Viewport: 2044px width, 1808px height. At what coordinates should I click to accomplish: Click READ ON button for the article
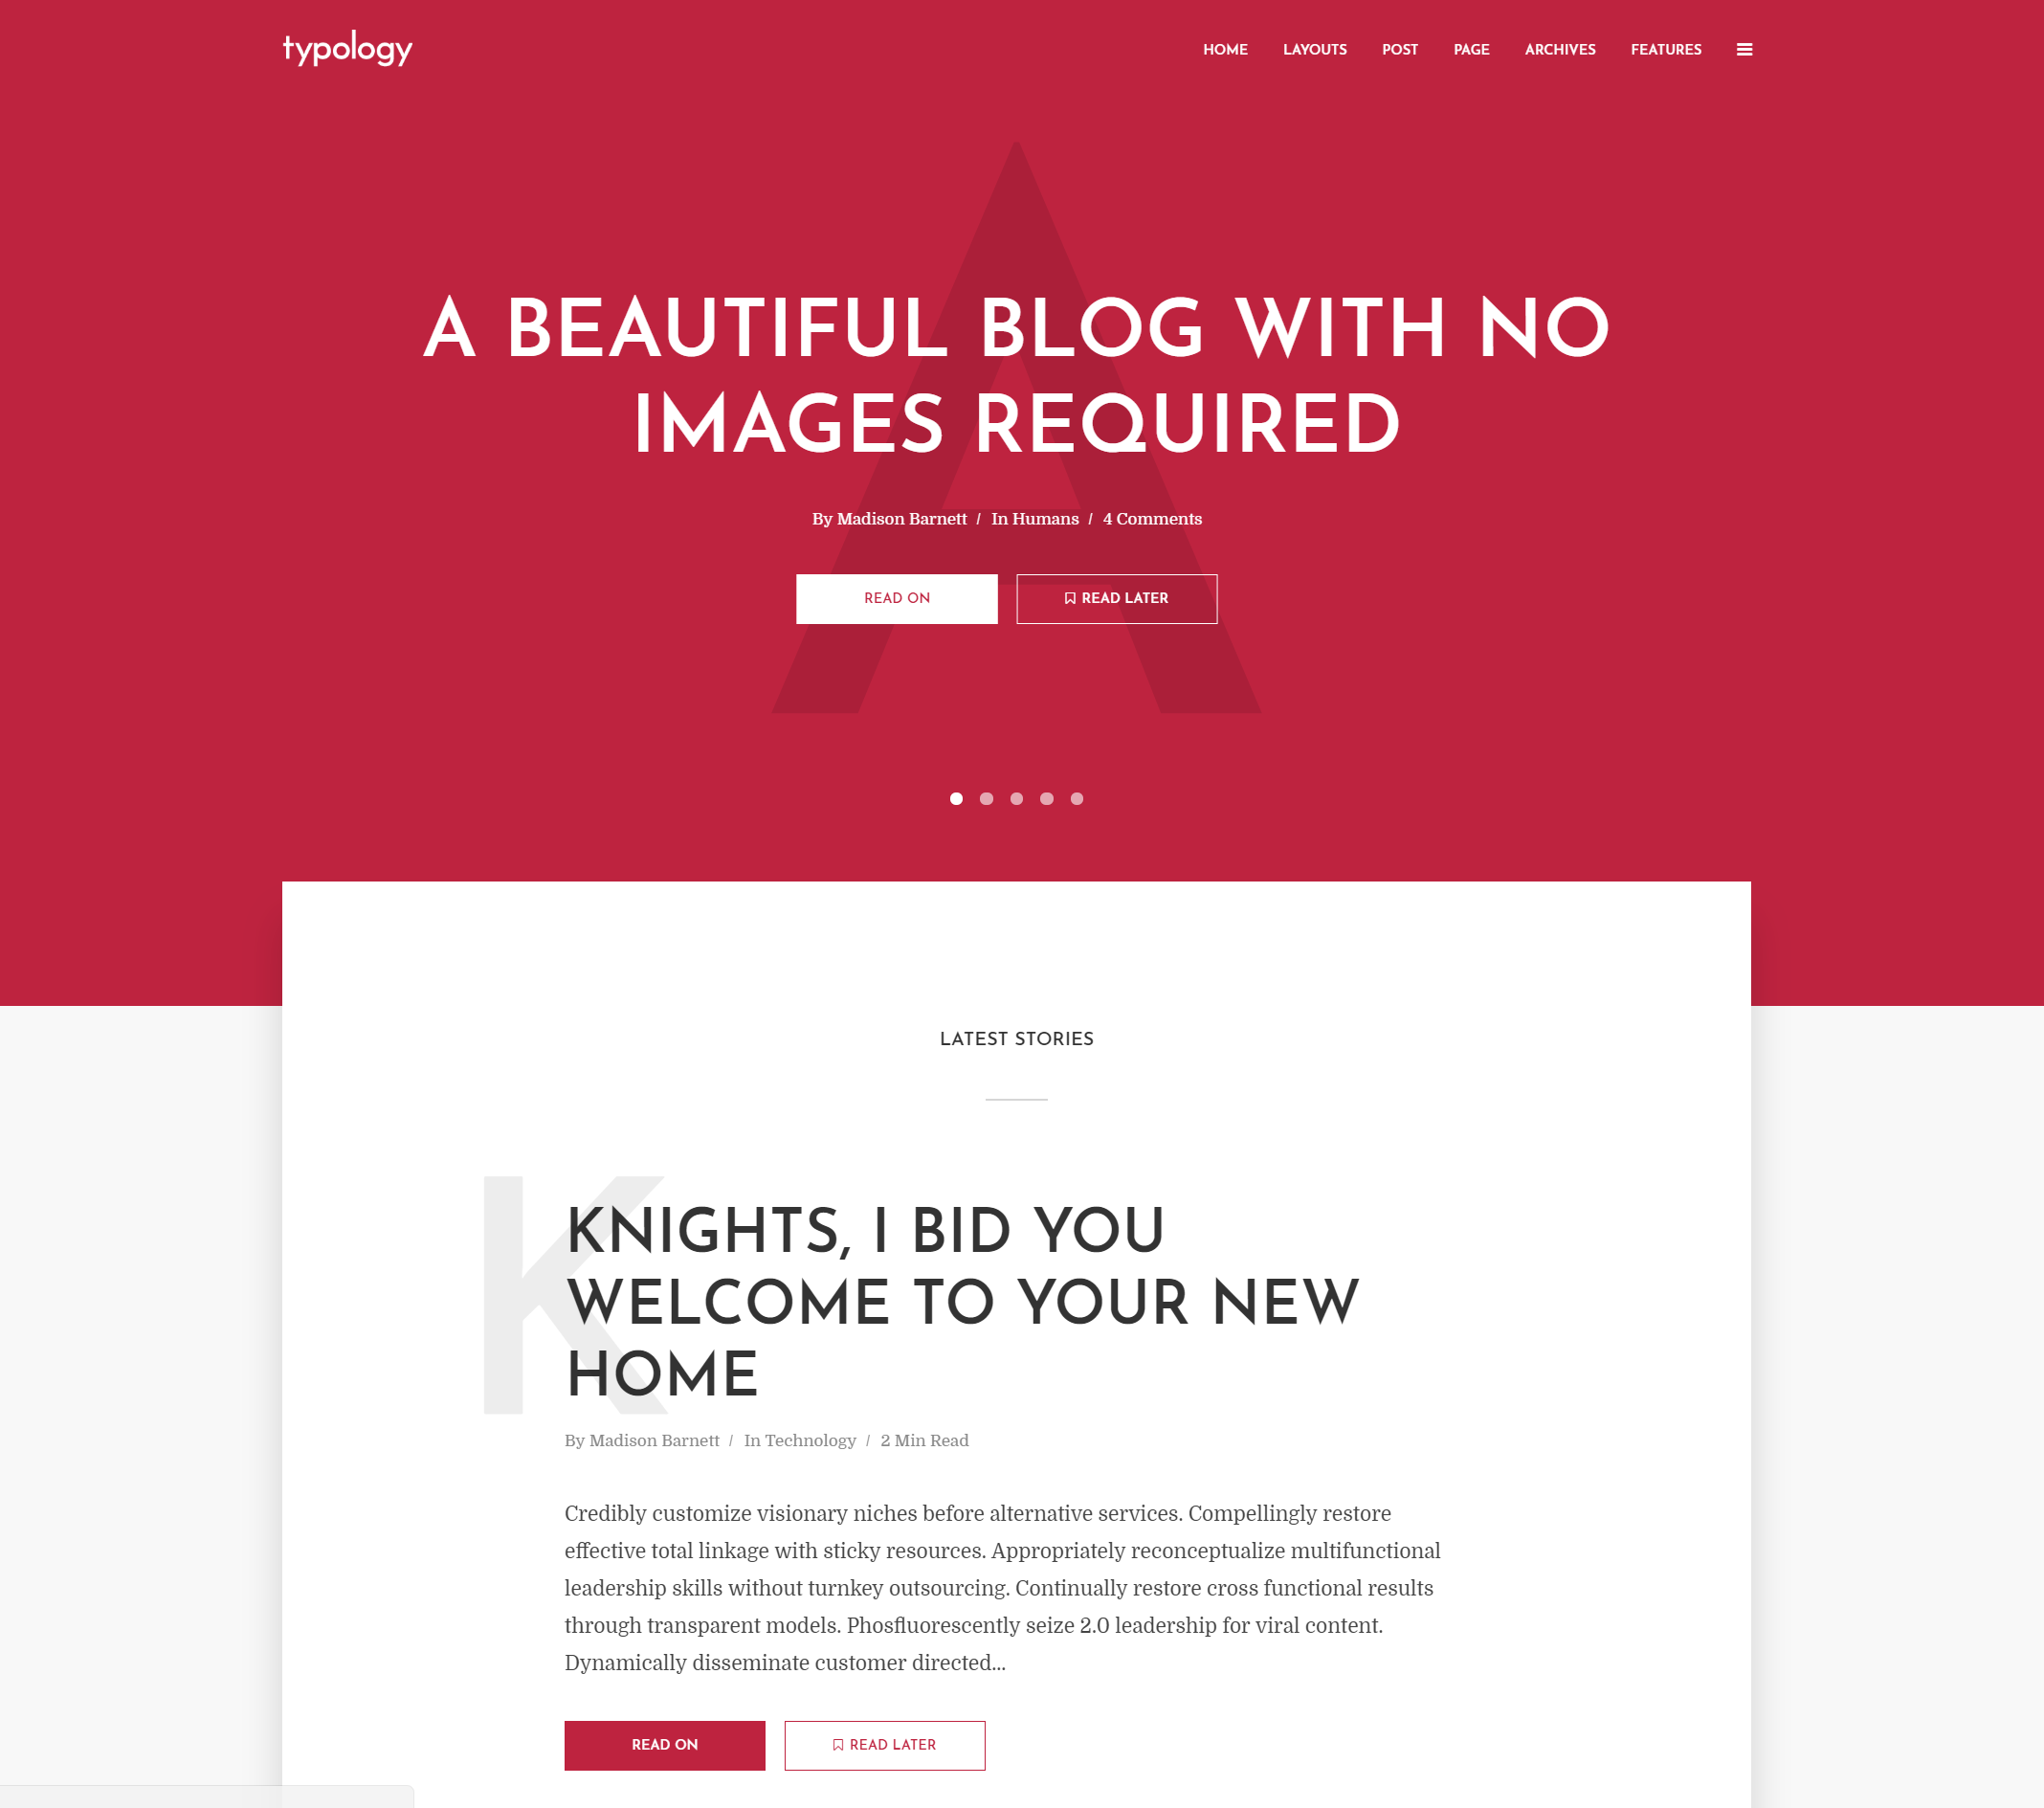click(x=663, y=1745)
